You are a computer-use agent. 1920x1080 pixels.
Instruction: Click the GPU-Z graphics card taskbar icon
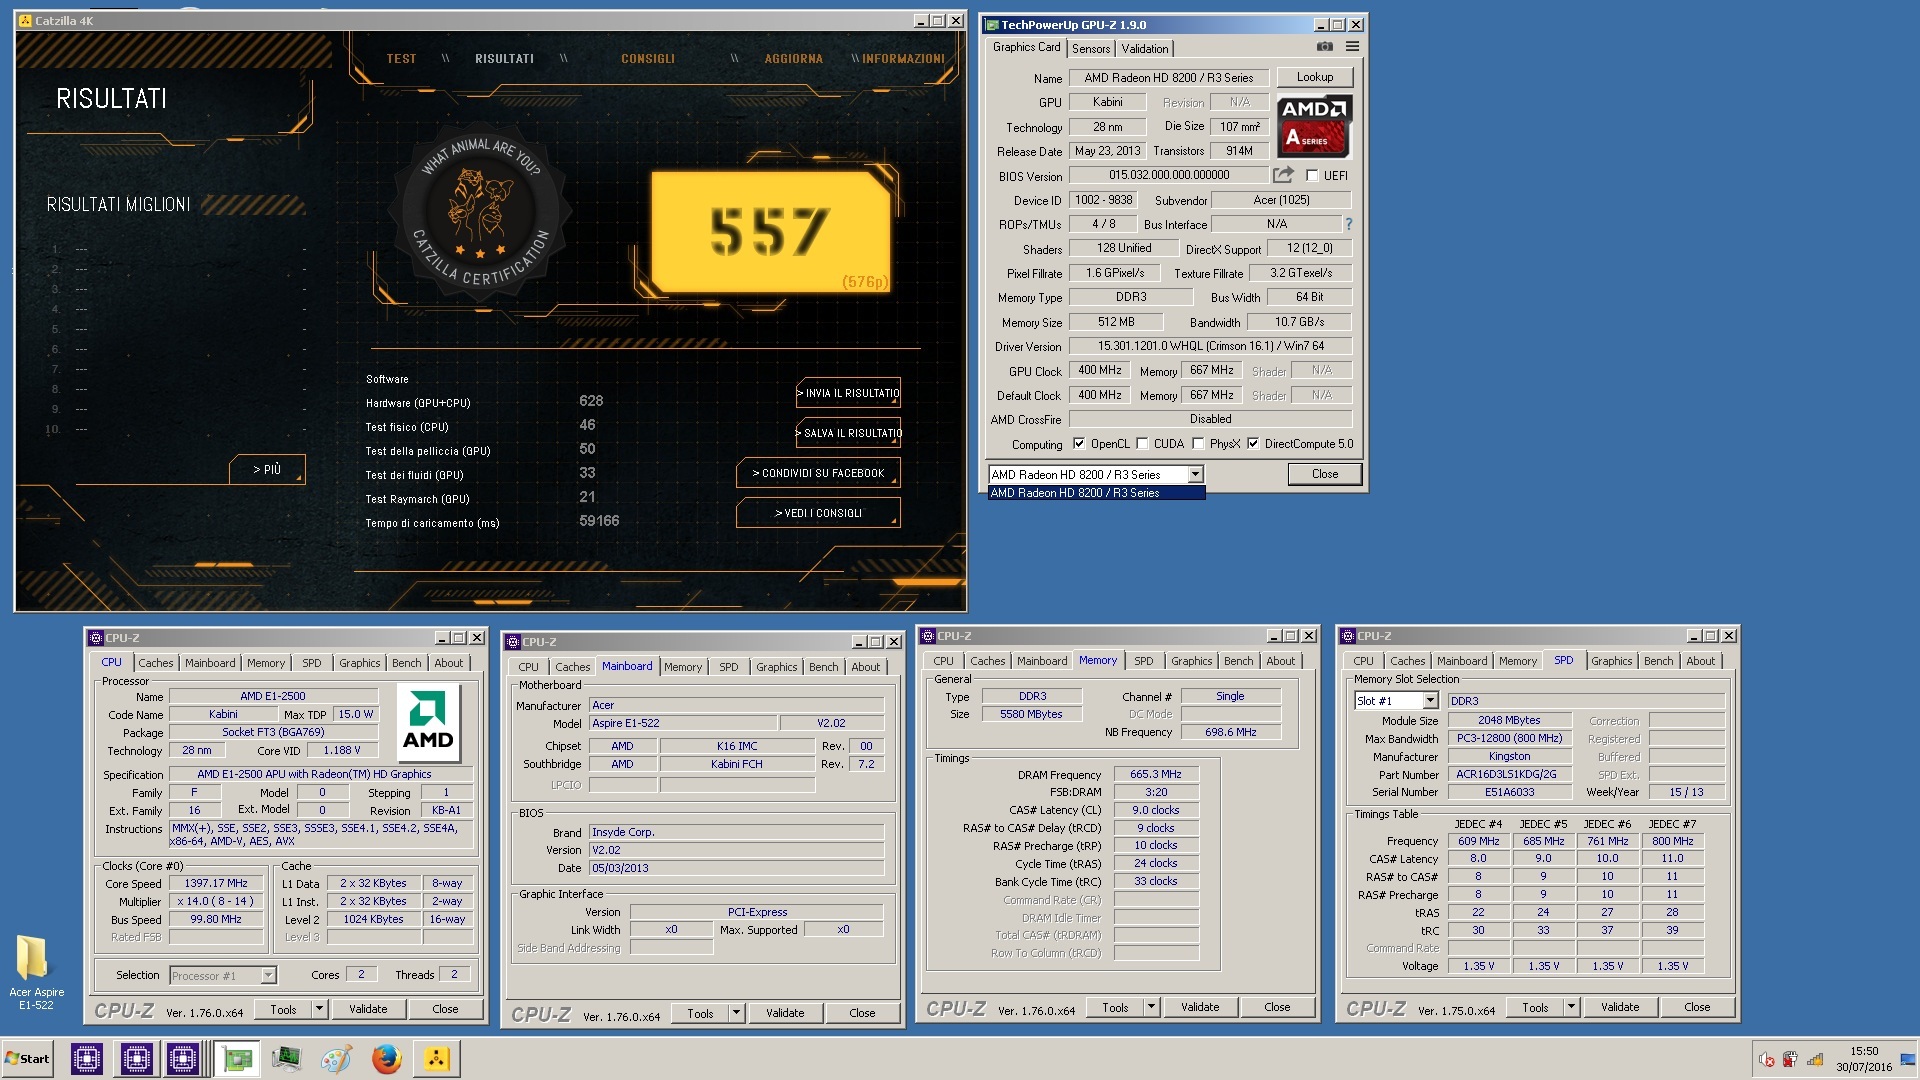coord(238,1058)
